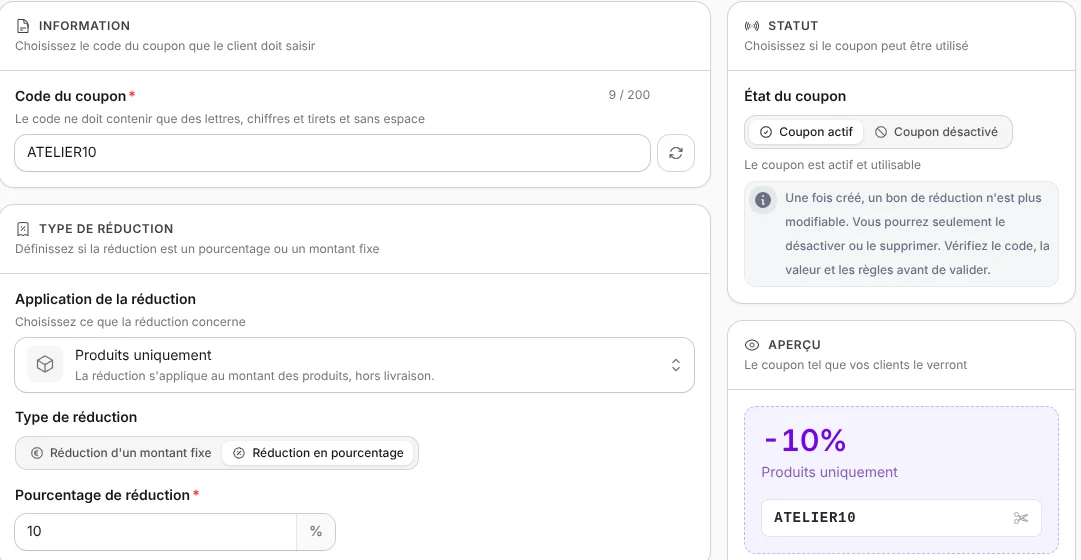
Task: Click the 'Une fois créé' notice text
Action: click(x=917, y=234)
